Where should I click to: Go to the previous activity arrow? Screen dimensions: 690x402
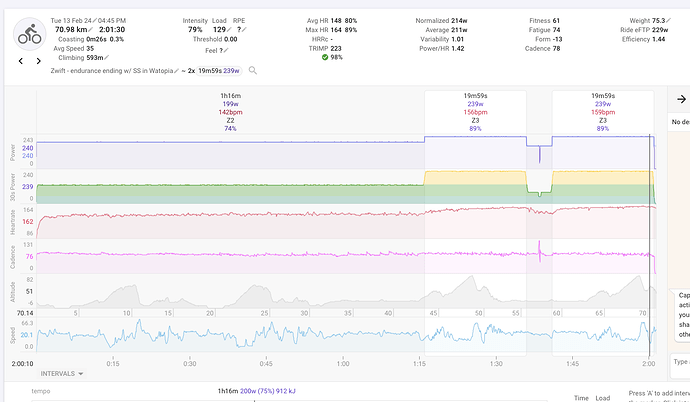pos(21,61)
